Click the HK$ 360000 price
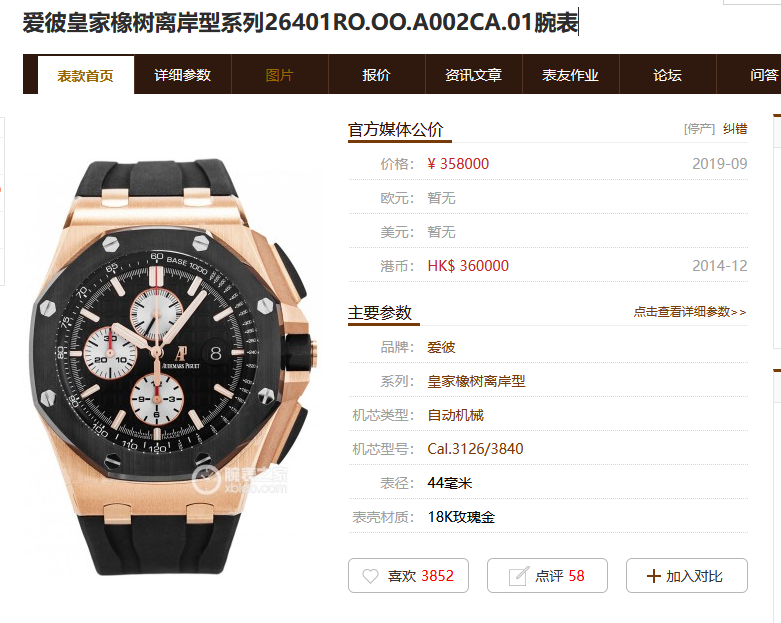Screen dimensions: 781x623 tap(468, 265)
